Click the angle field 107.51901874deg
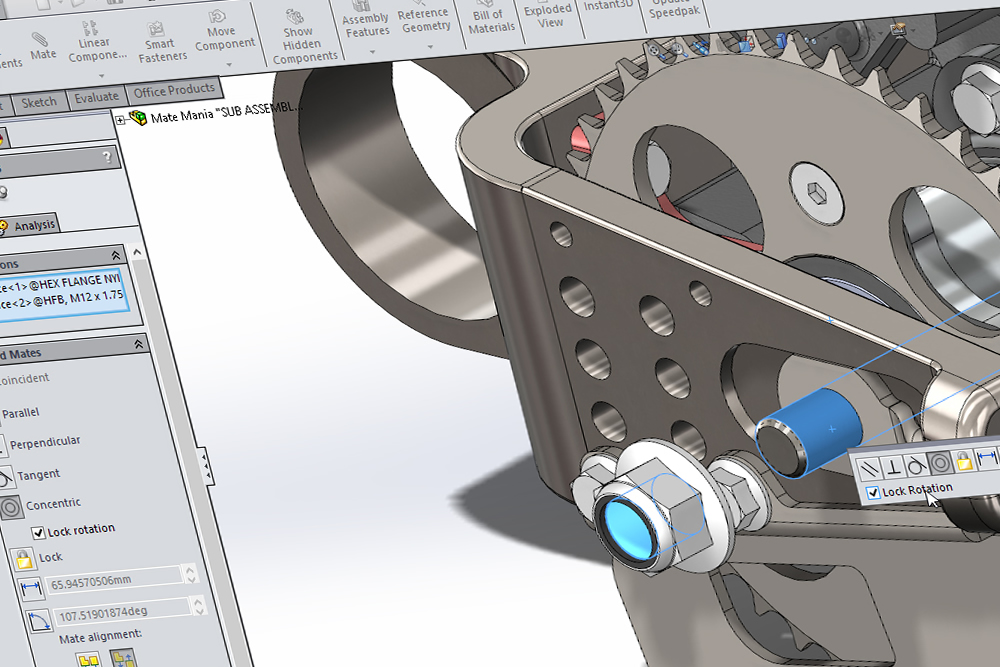1000x667 pixels. click(x=124, y=611)
